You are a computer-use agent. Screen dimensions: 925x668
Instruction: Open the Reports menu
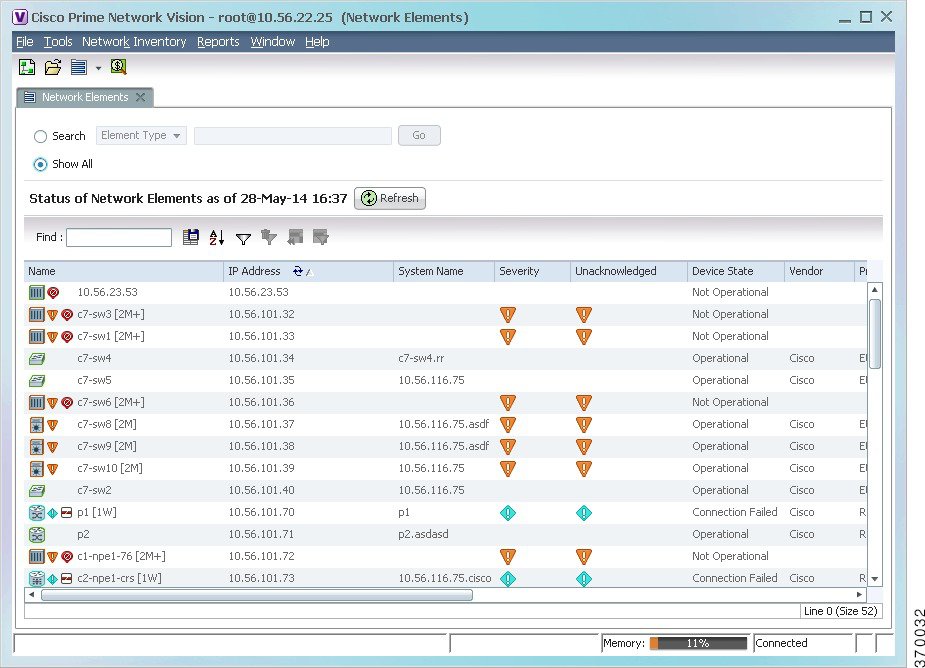coord(218,42)
